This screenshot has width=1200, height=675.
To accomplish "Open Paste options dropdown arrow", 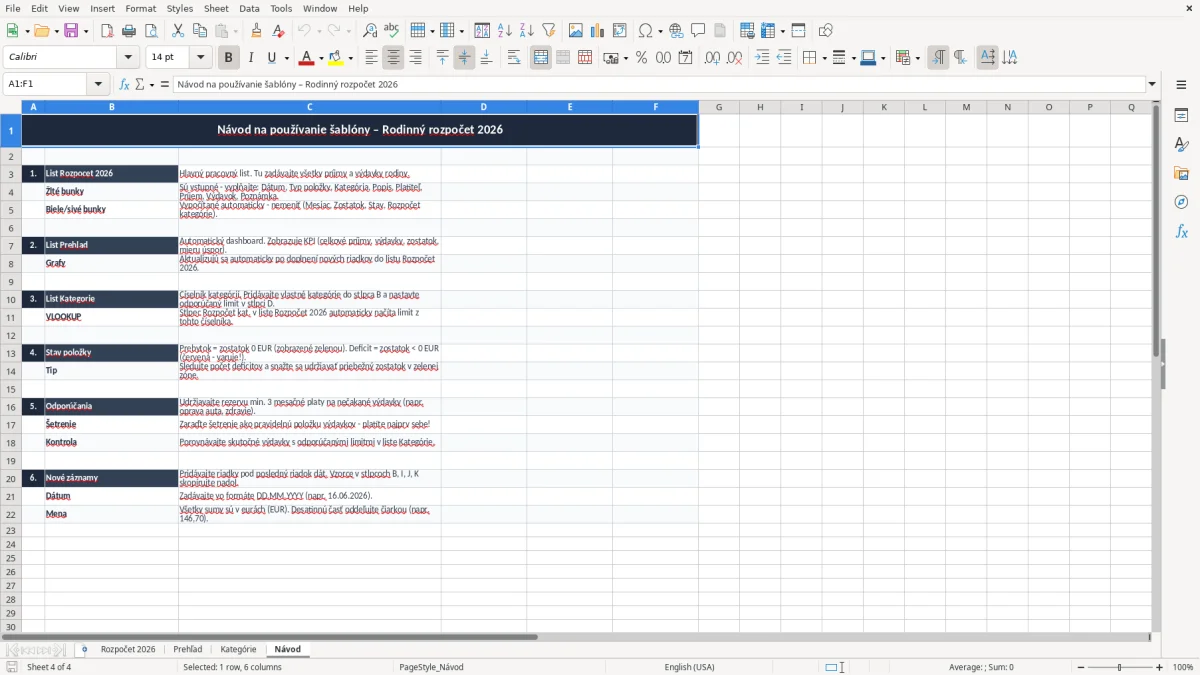I will coord(235,31).
